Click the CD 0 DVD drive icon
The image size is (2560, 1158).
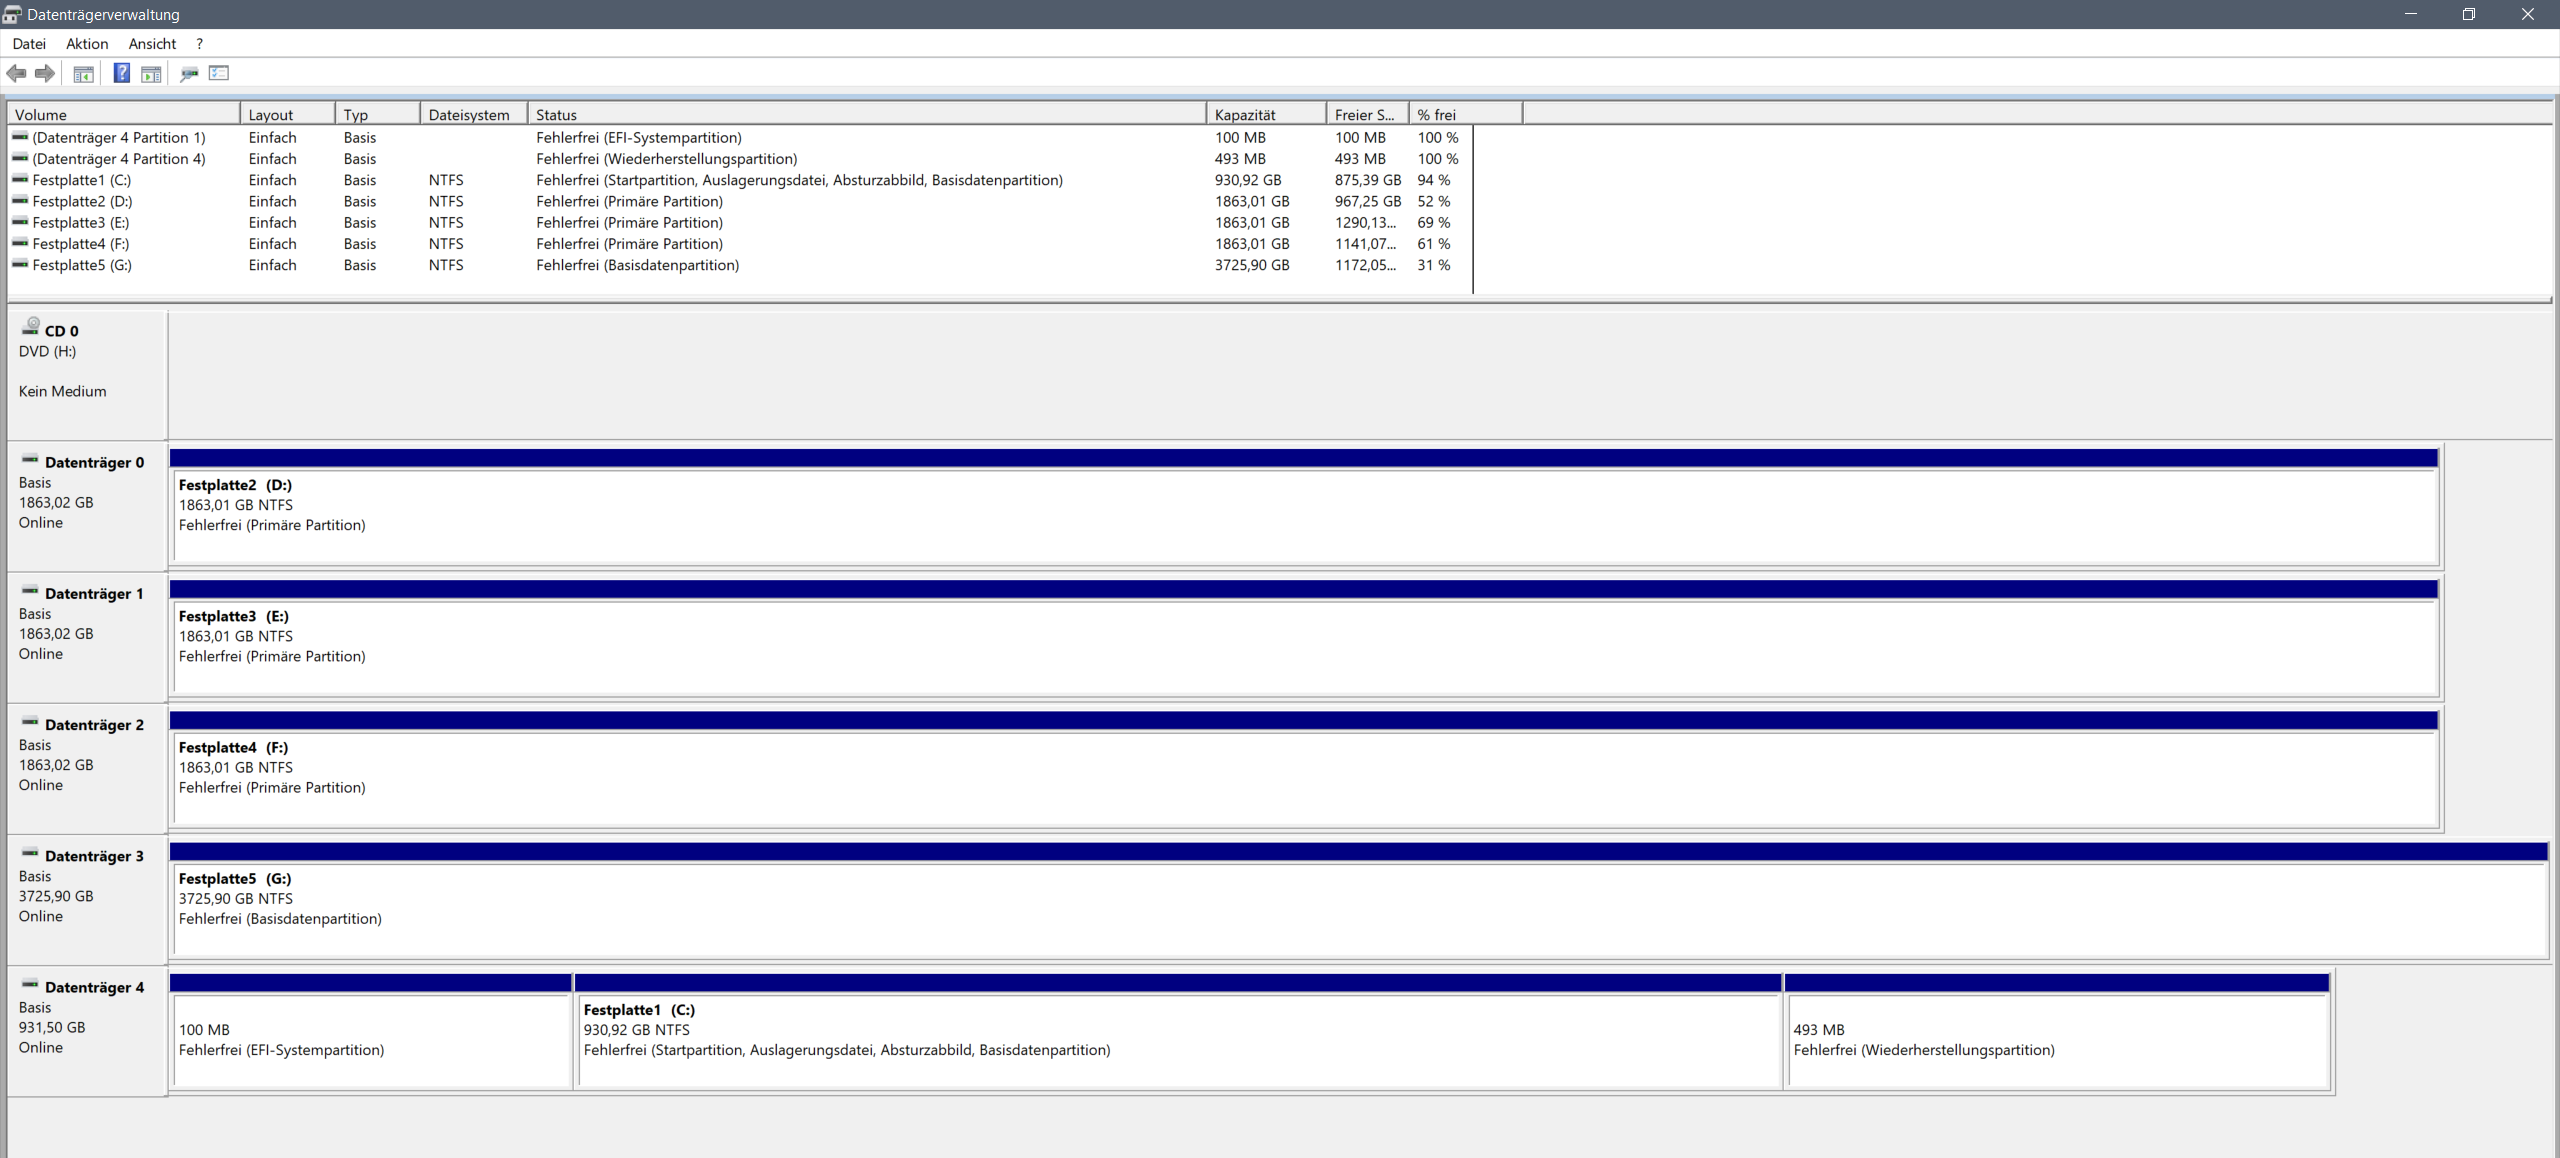[32, 325]
